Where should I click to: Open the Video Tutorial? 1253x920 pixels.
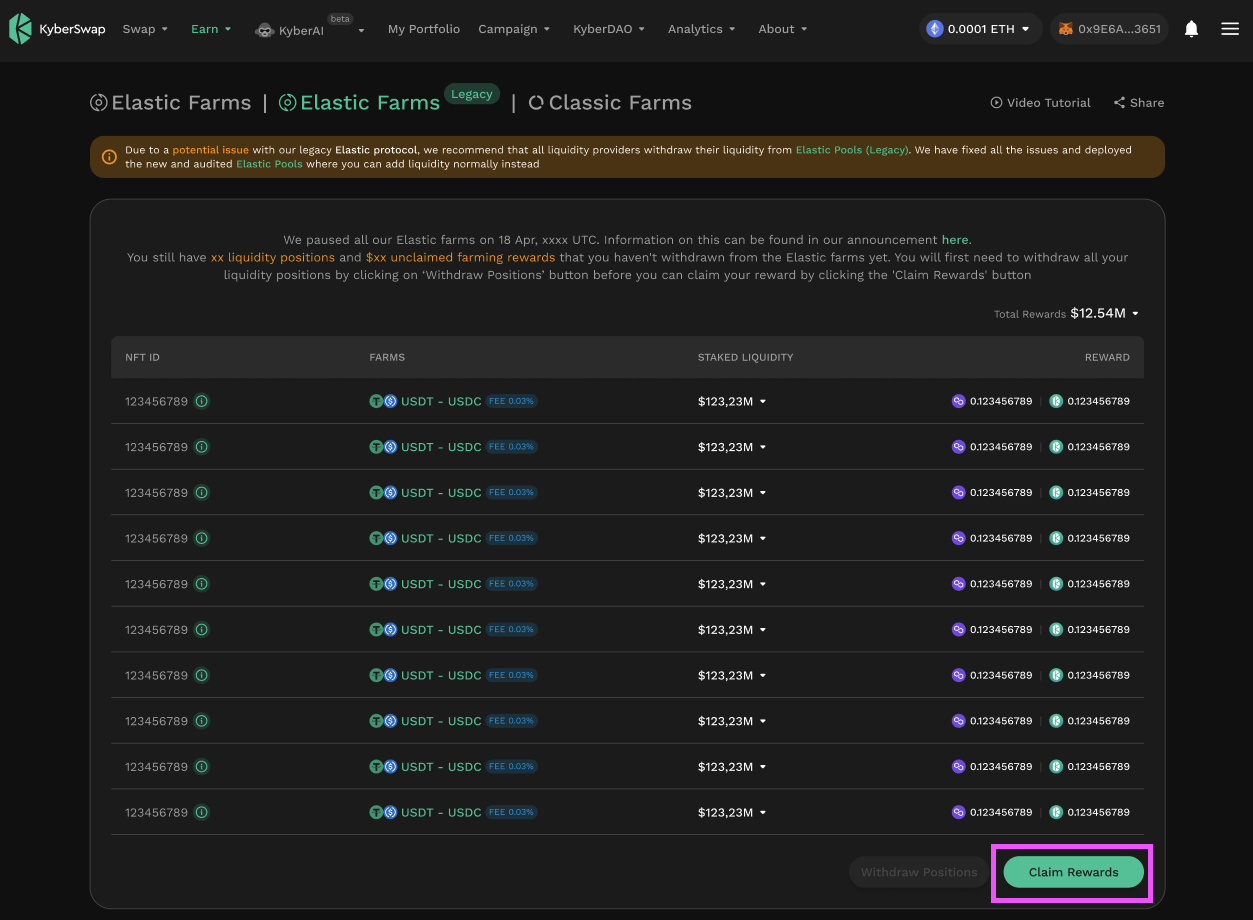1040,103
